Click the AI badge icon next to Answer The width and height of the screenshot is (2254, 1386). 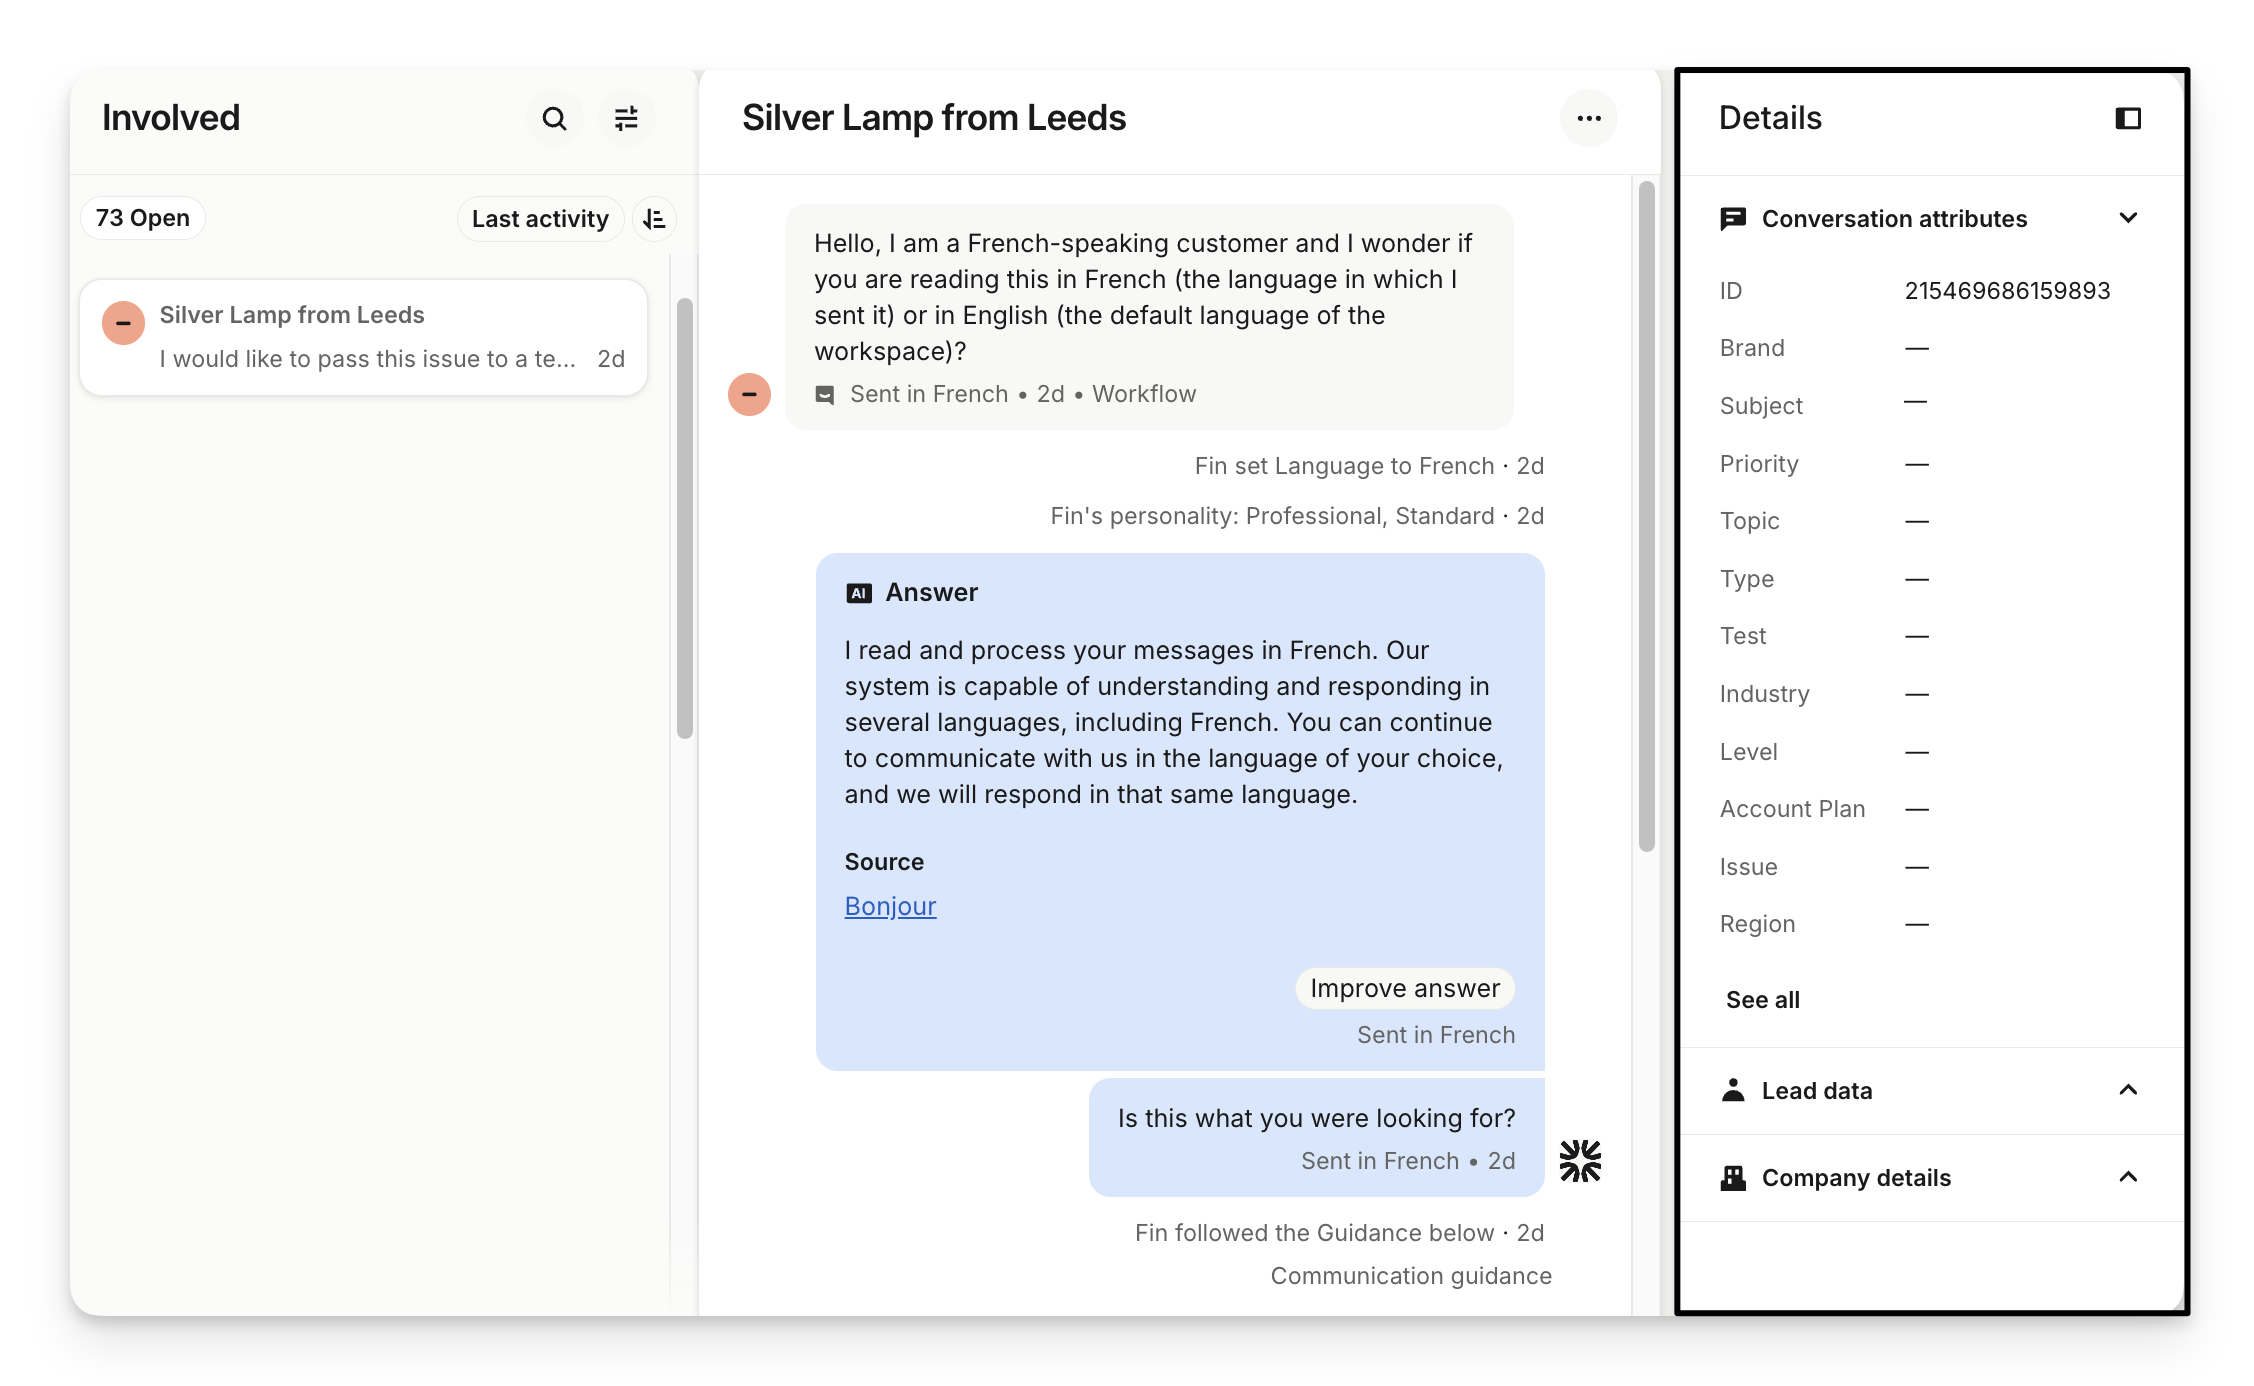[859, 593]
